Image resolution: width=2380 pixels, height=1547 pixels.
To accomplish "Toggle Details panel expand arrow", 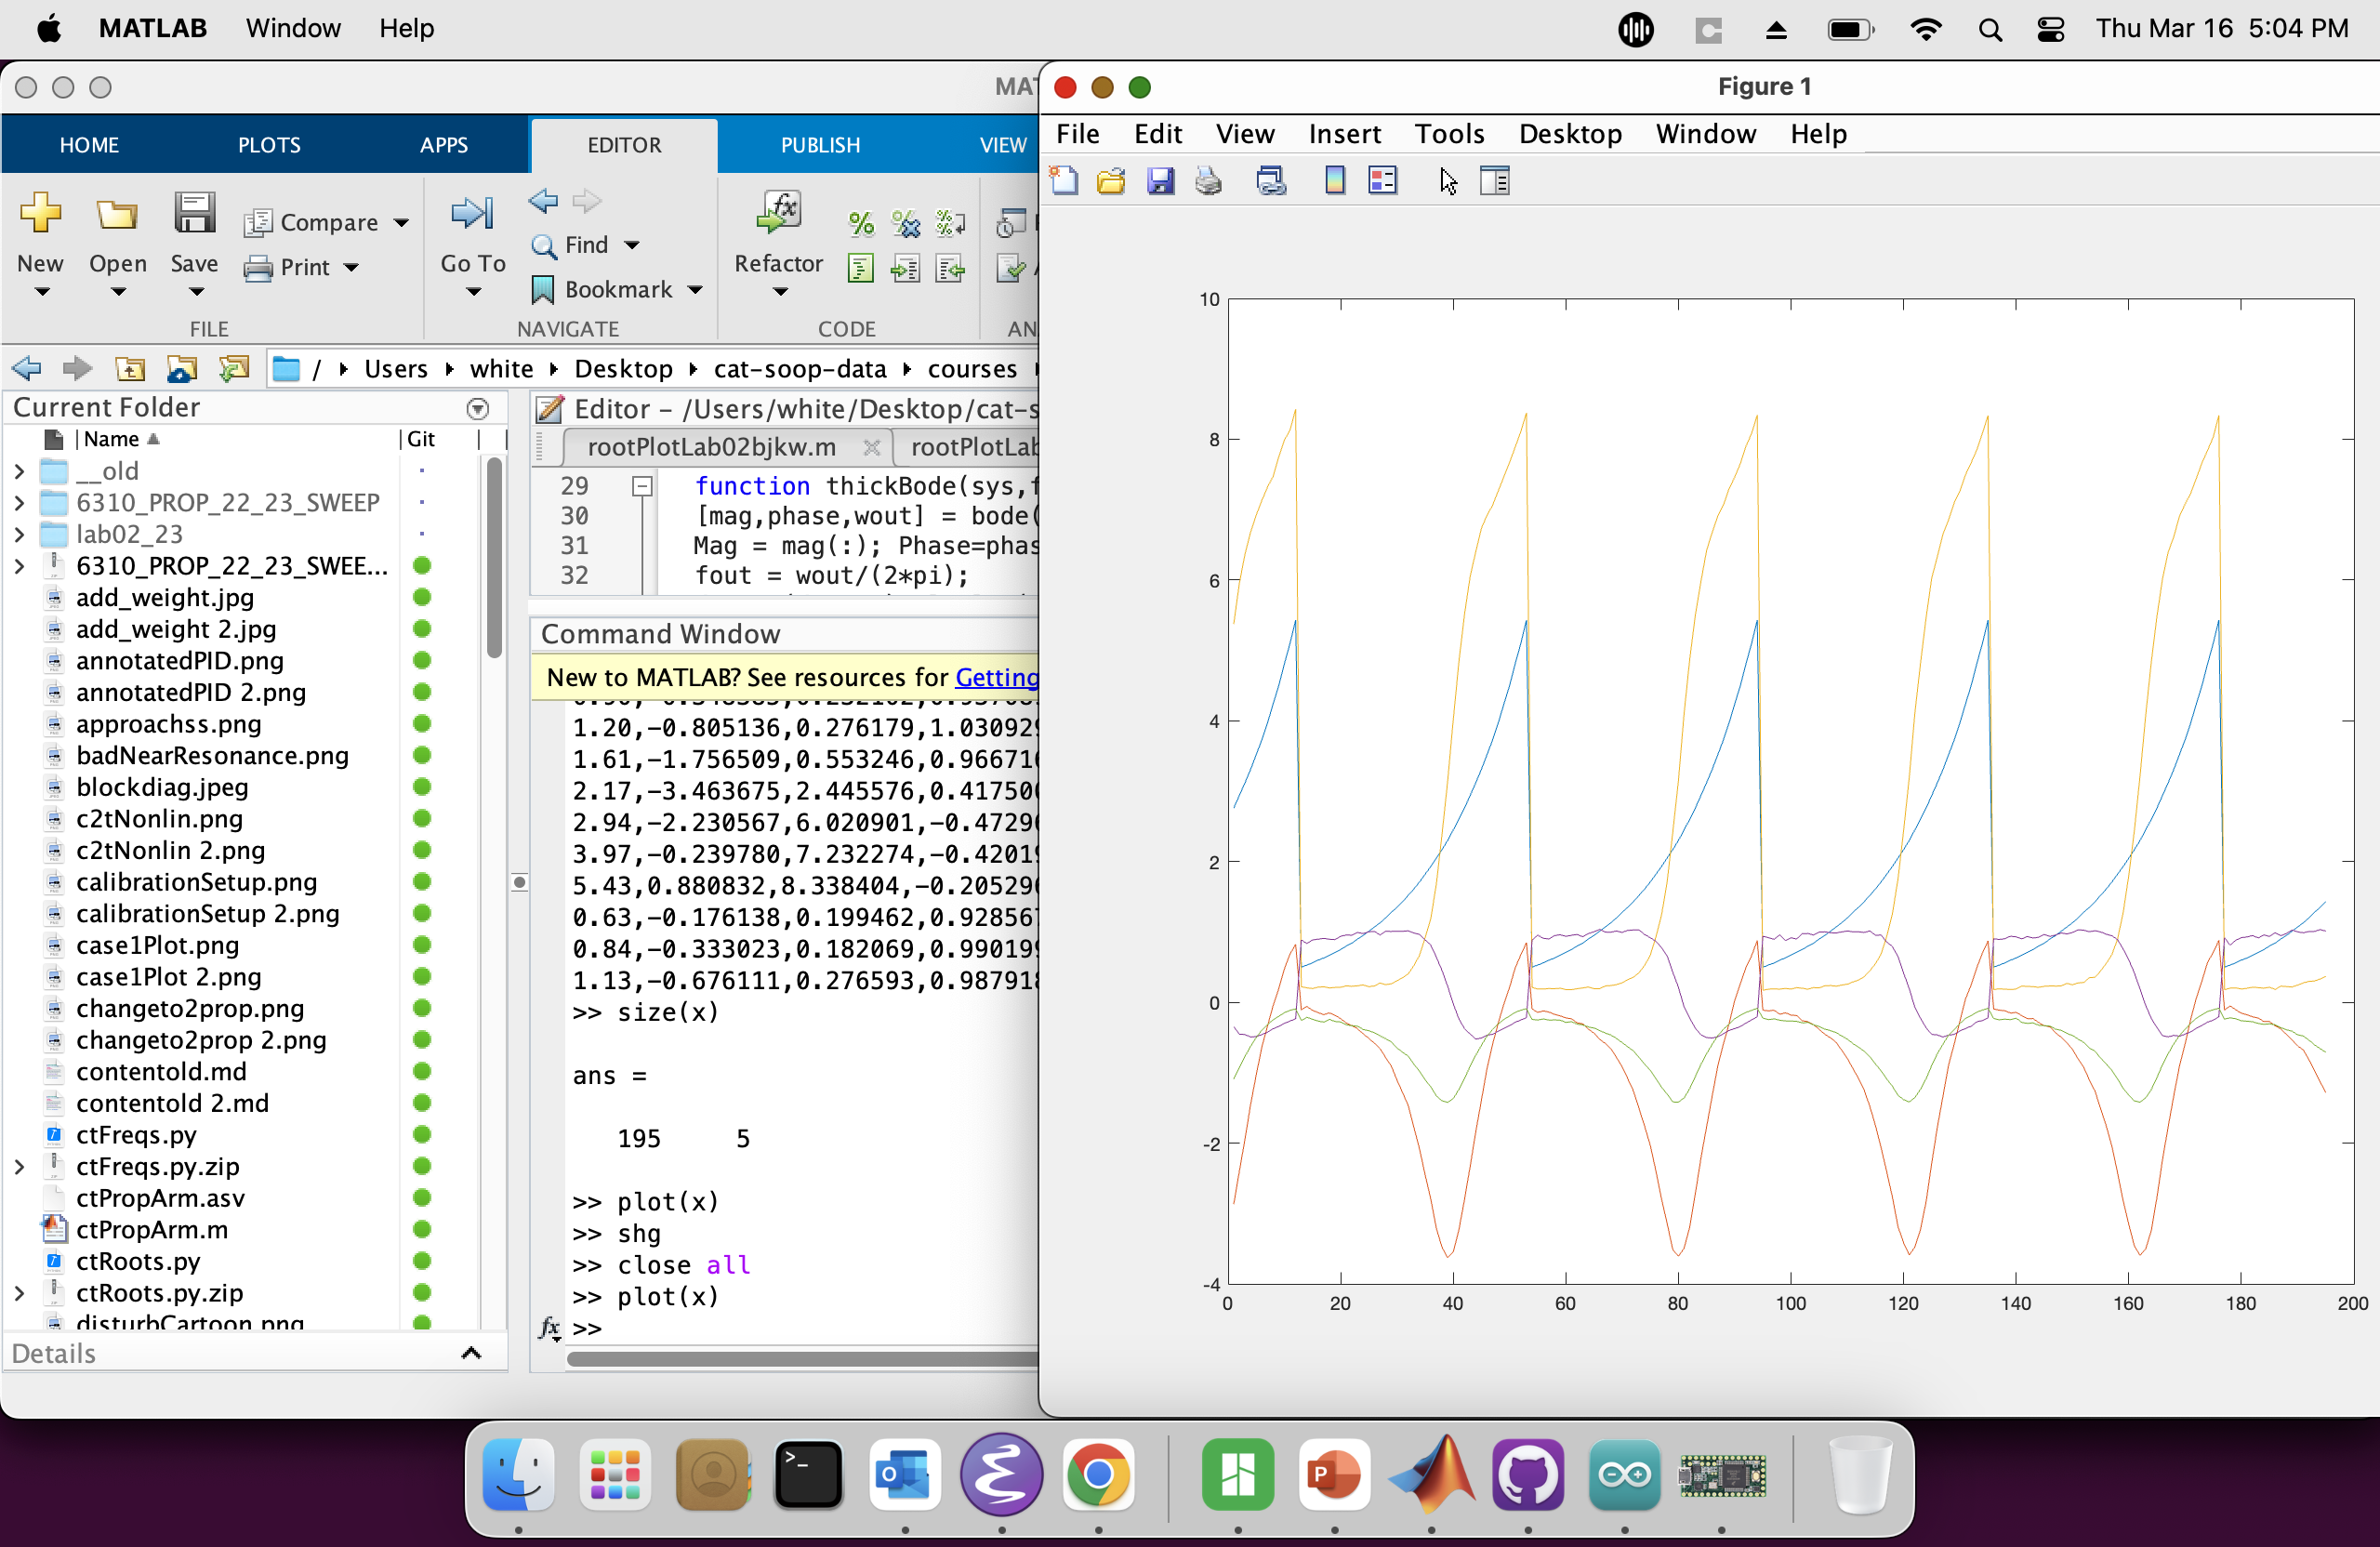I will (471, 1353).
